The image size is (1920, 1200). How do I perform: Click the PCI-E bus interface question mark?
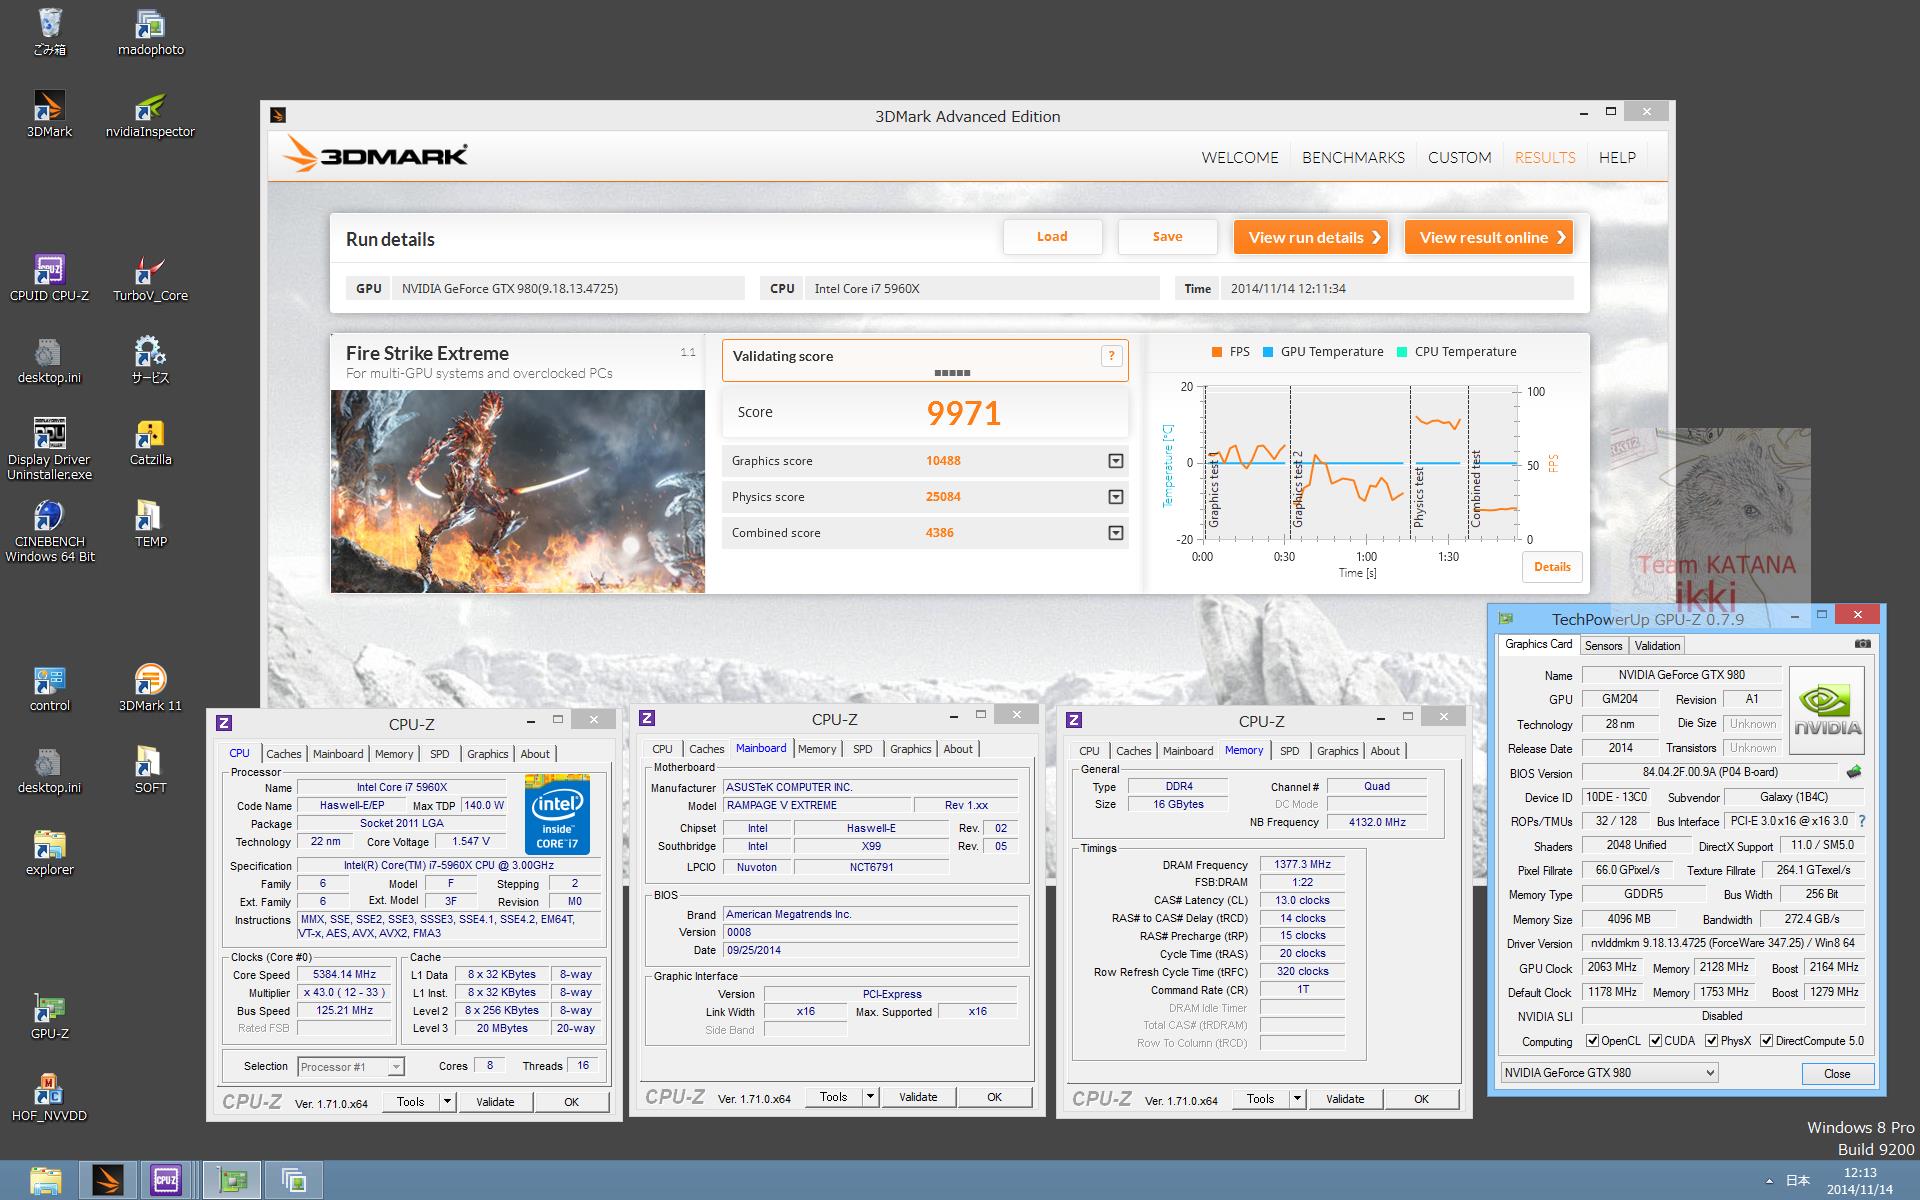[x=1861, y=821]
